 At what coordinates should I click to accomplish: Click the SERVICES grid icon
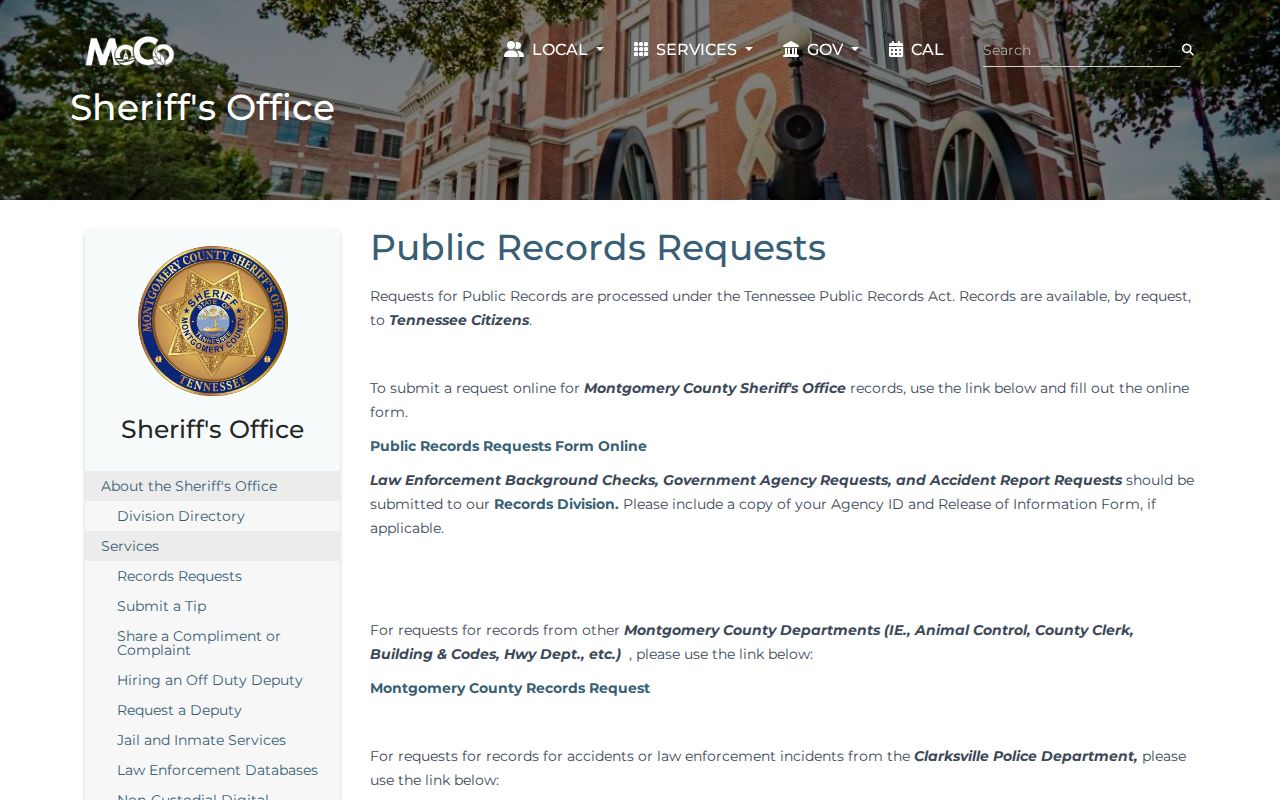(x=641, y=49)
